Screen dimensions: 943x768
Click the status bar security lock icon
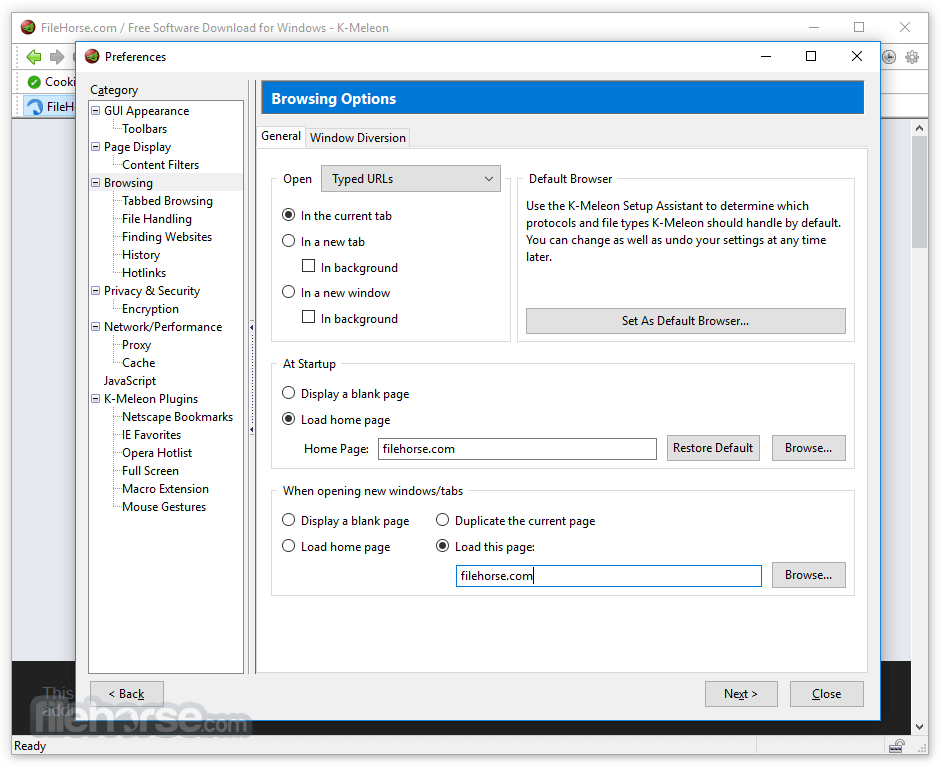point(897,746)
